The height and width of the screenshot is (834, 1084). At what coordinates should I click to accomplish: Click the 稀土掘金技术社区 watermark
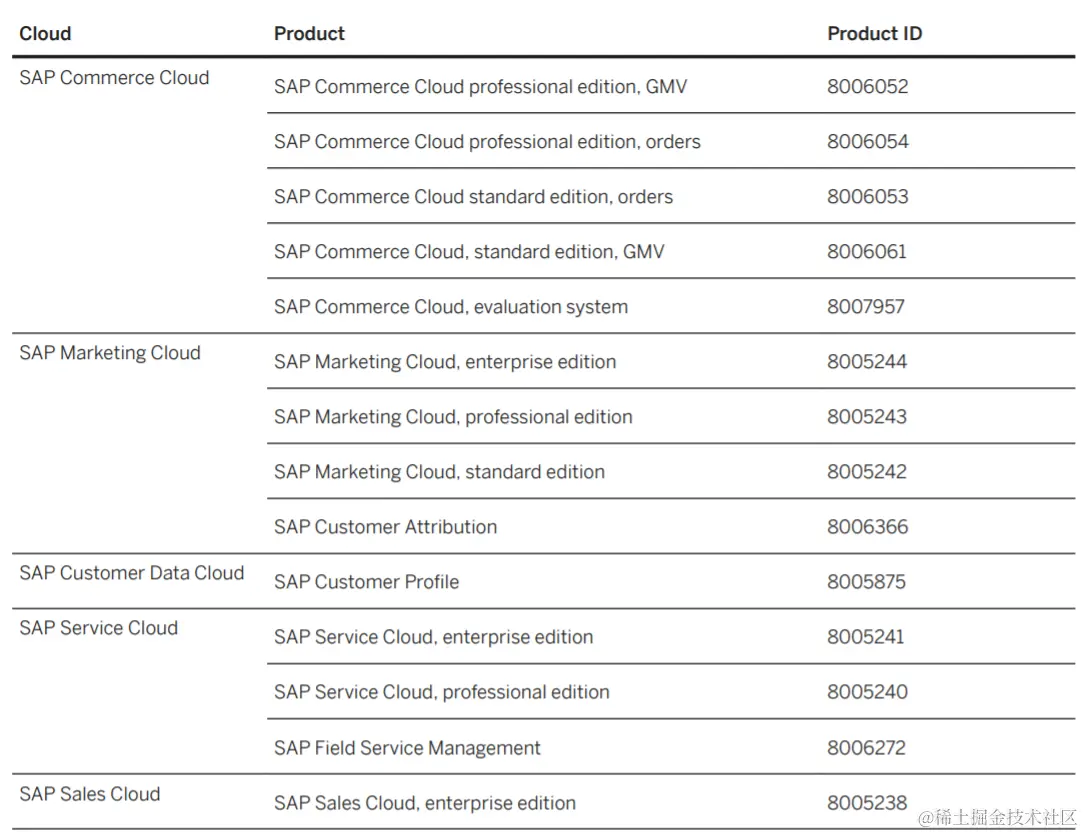coord(997,817)
